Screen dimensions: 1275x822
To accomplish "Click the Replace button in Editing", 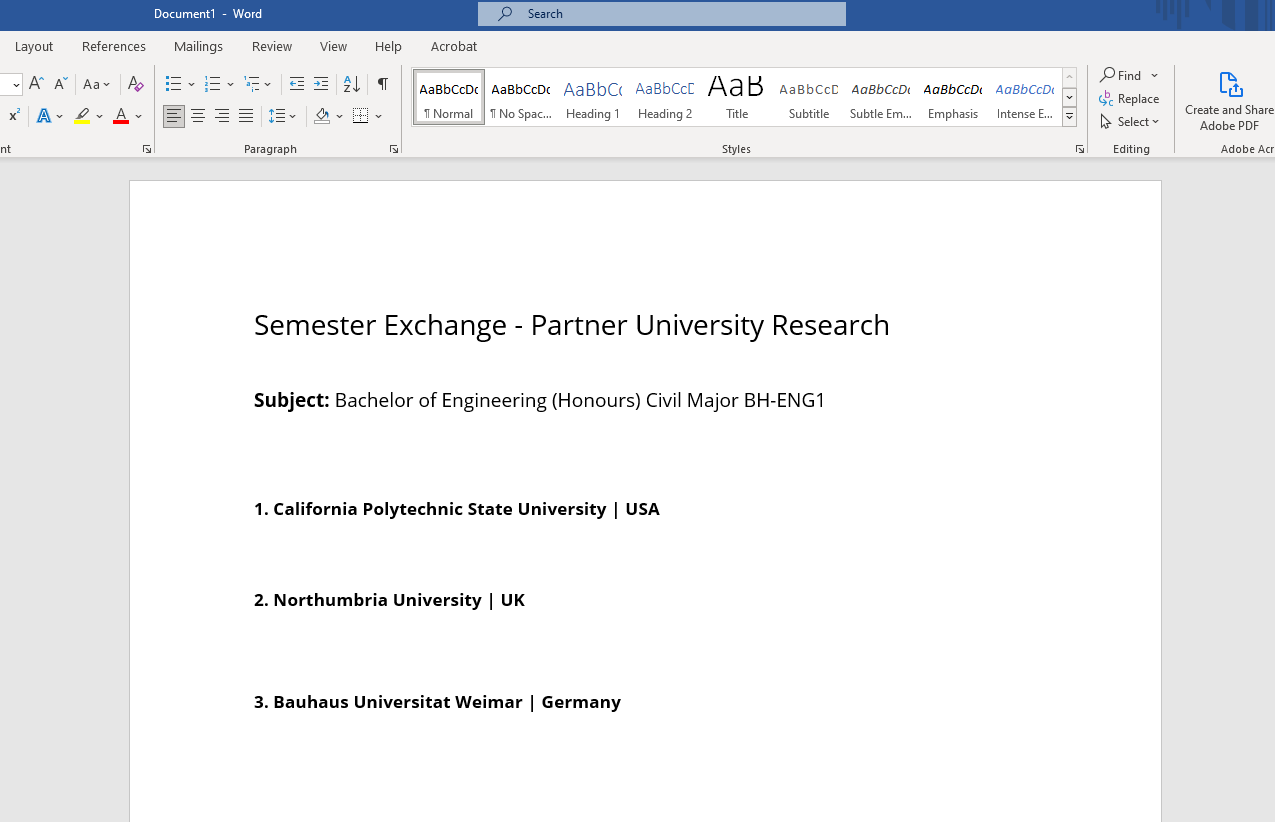I will [1129, 98].
